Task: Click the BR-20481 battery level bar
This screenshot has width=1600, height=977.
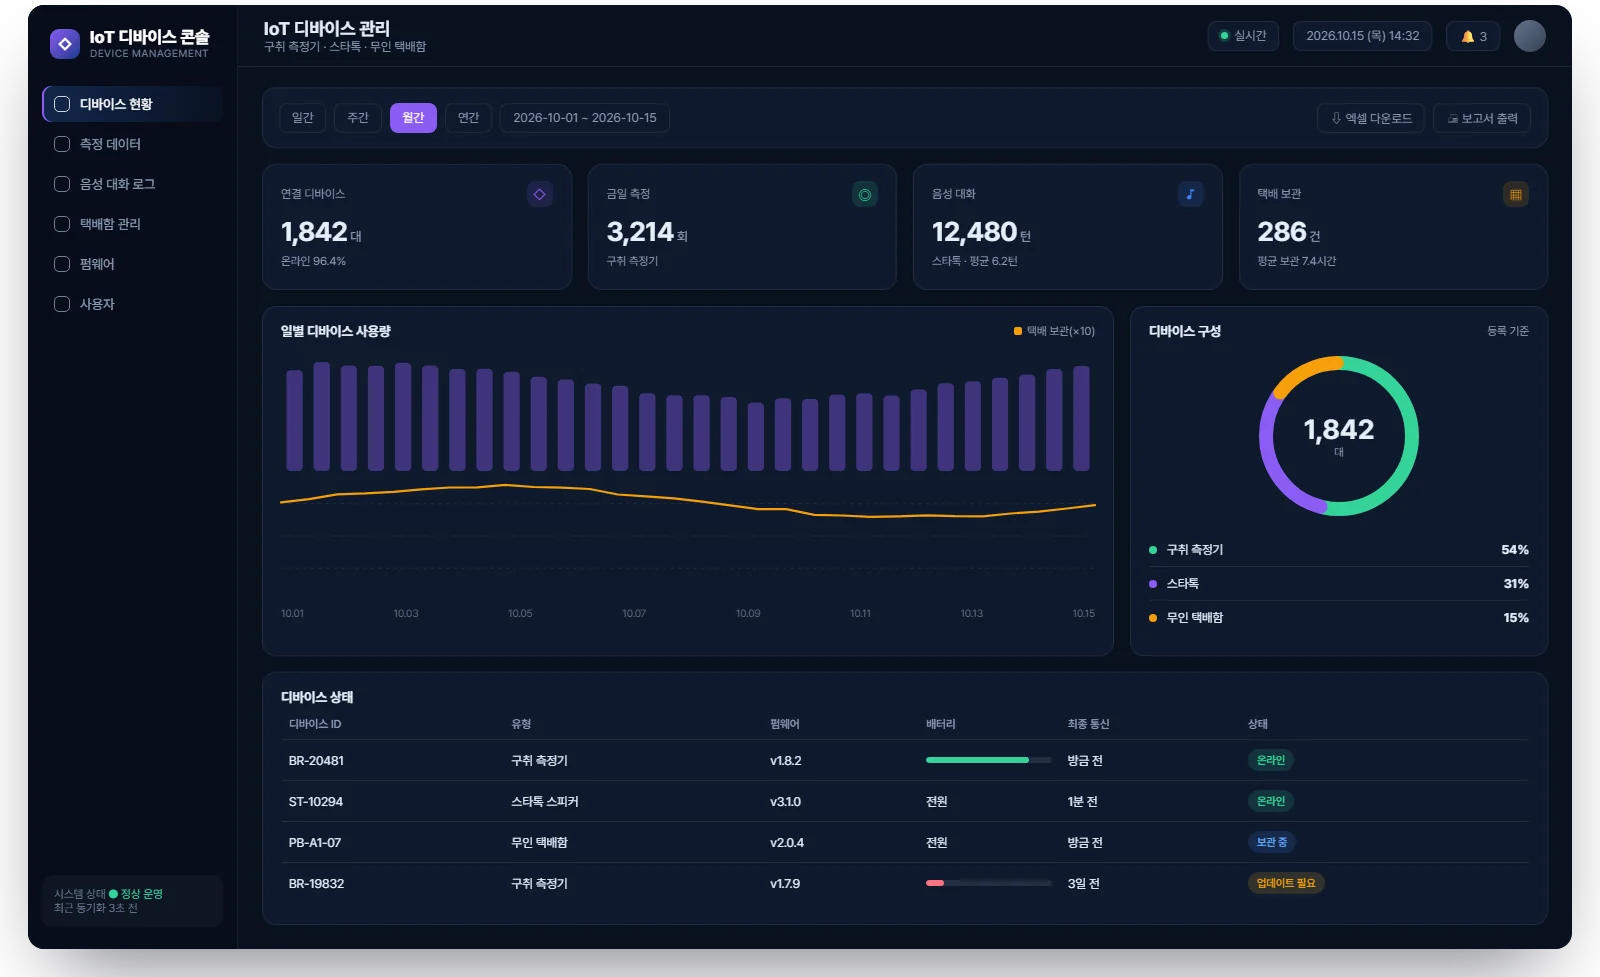Action: point(989,760)
